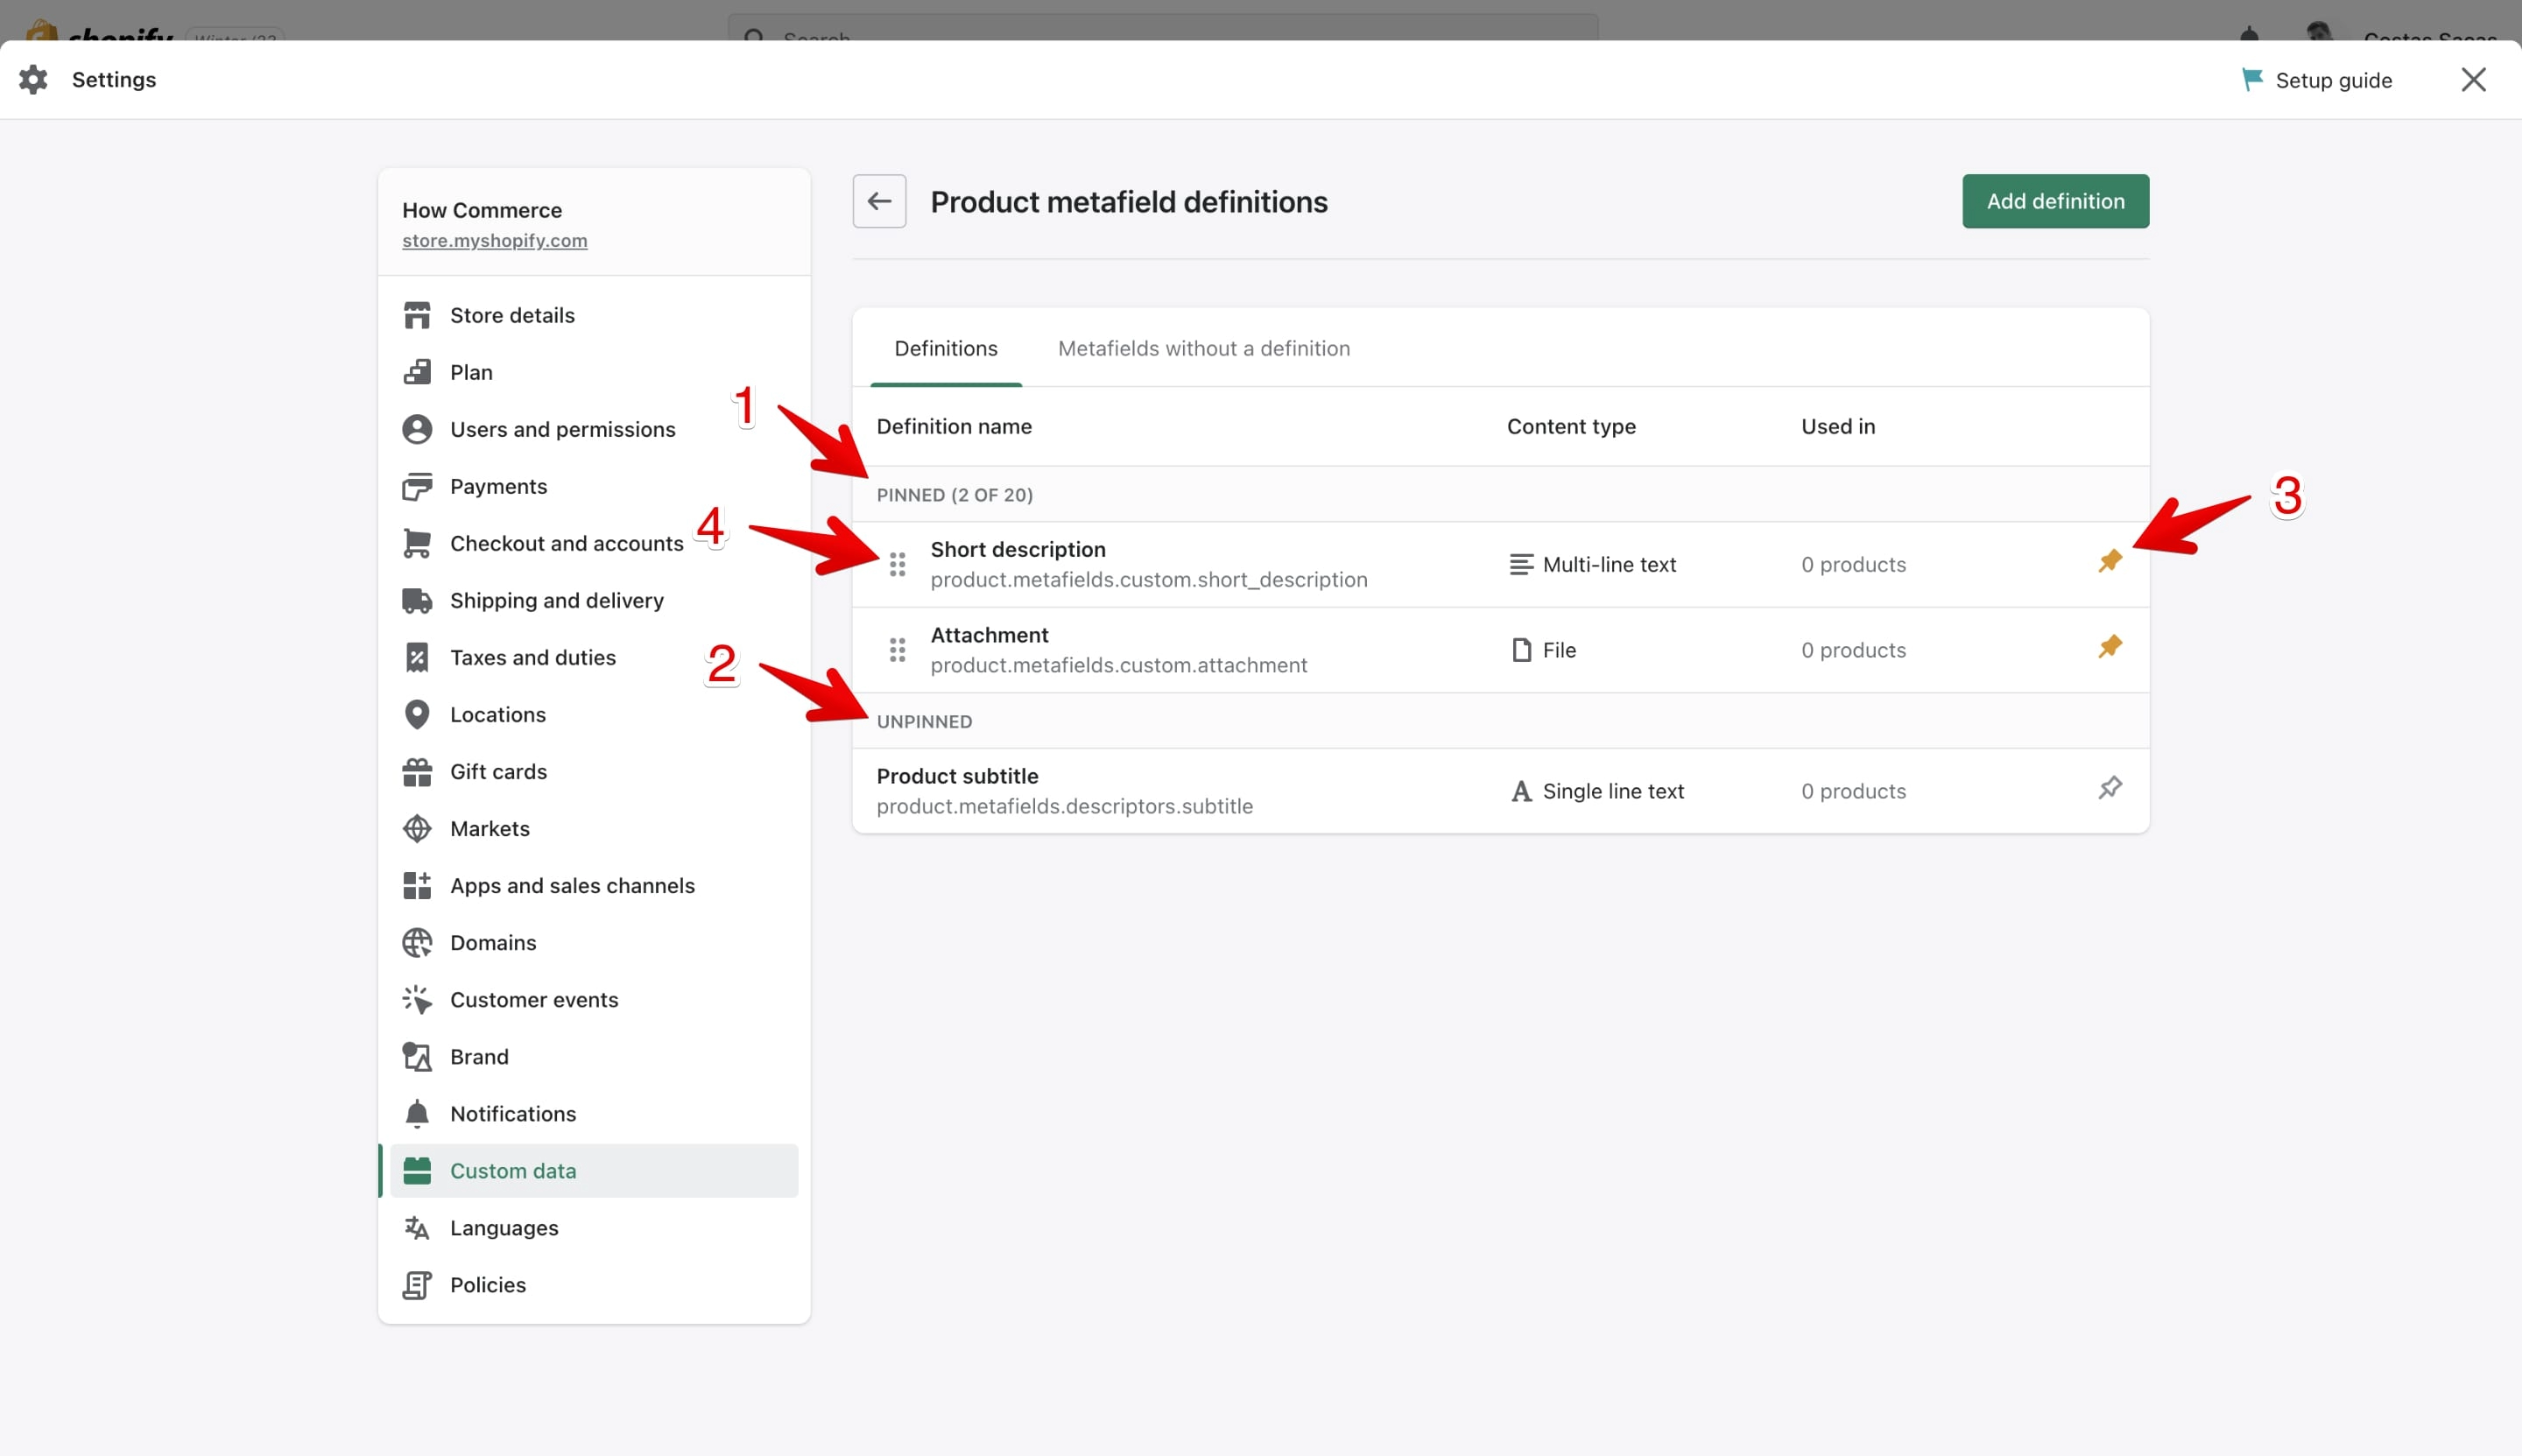Click the Plan icon in sidebar
The image size is (2522, 1456).
point(417,372)
